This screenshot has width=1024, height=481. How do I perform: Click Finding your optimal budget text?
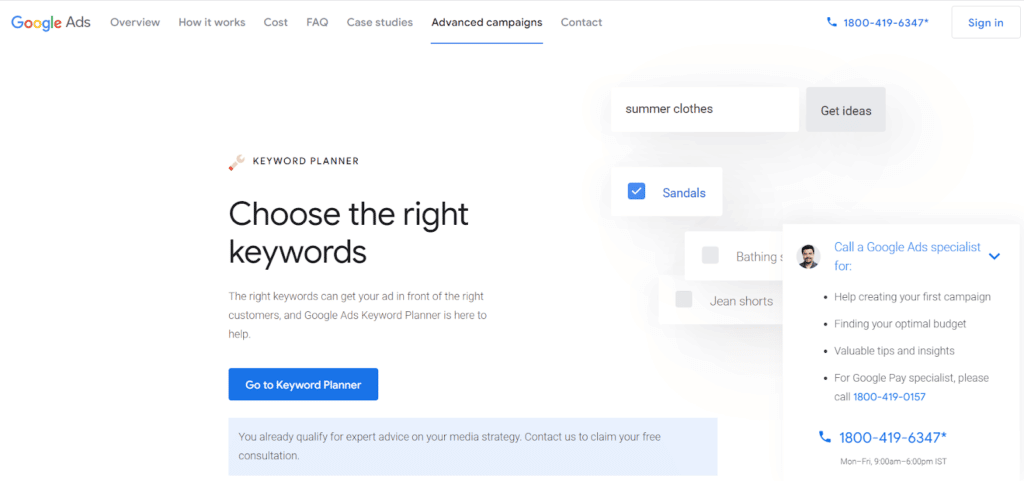[900, 324]
